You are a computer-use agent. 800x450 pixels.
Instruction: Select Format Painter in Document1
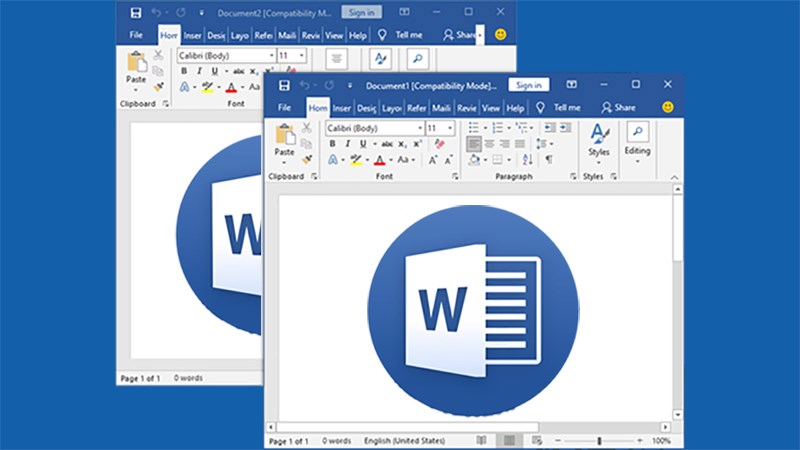tap(306, 160)
